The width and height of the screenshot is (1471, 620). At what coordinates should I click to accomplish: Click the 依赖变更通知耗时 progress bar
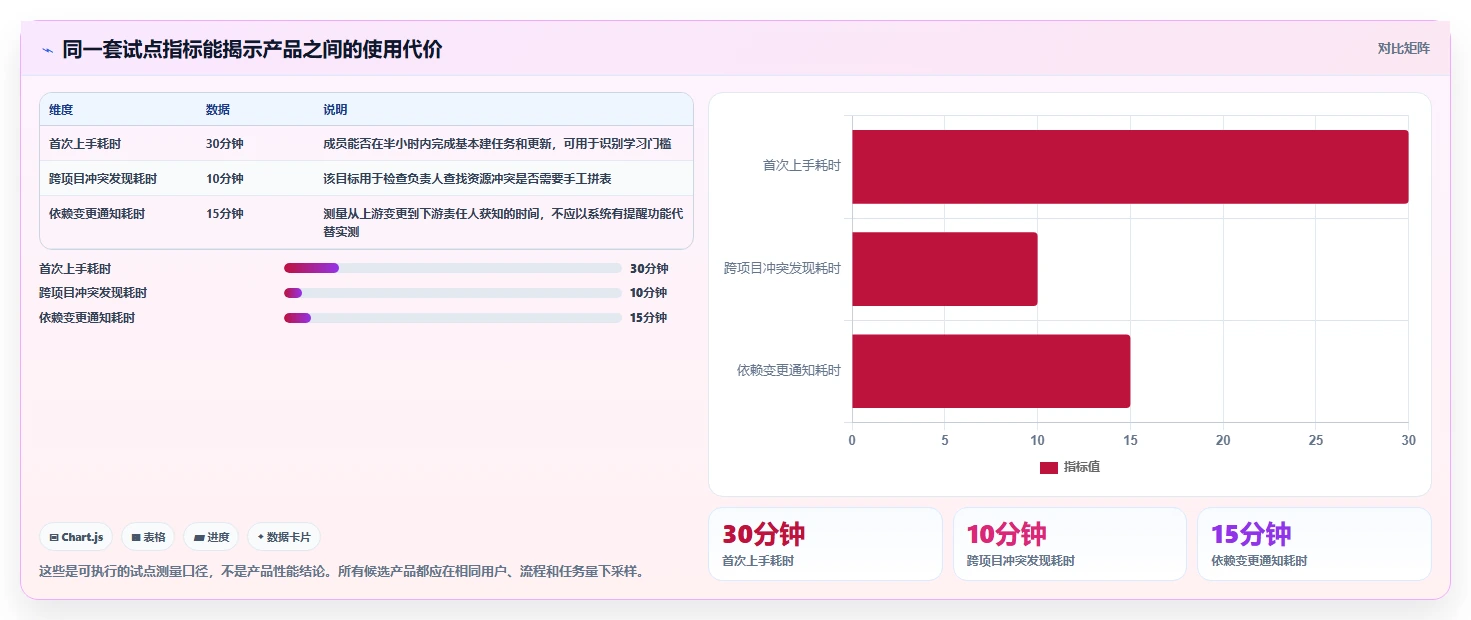tap(453, 318)
